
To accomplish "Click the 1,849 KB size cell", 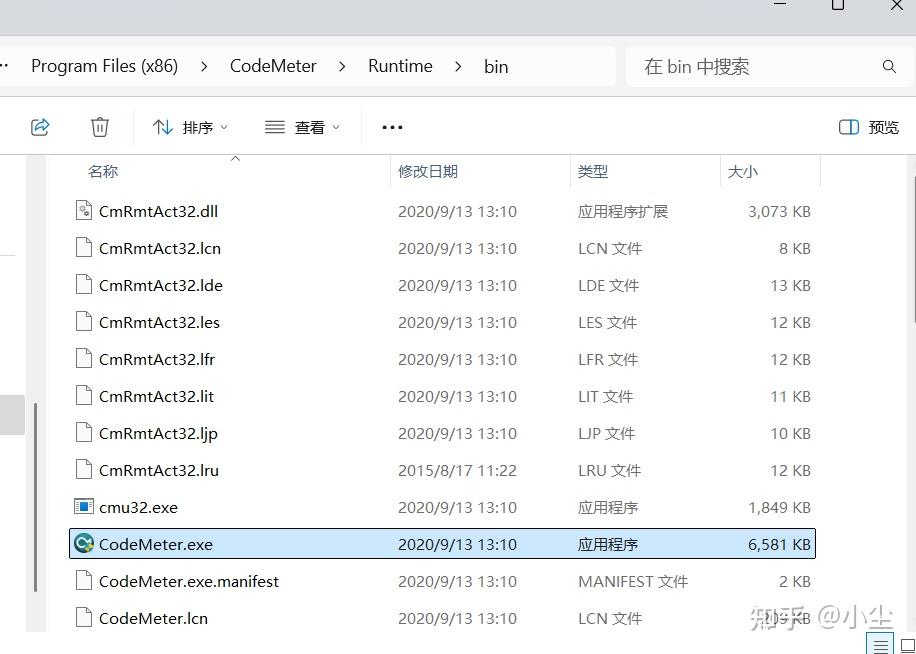I will [779, 507].
